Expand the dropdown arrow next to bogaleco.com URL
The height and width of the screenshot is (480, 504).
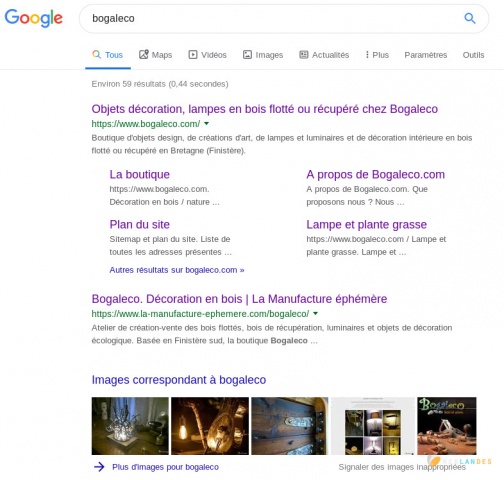207,124
